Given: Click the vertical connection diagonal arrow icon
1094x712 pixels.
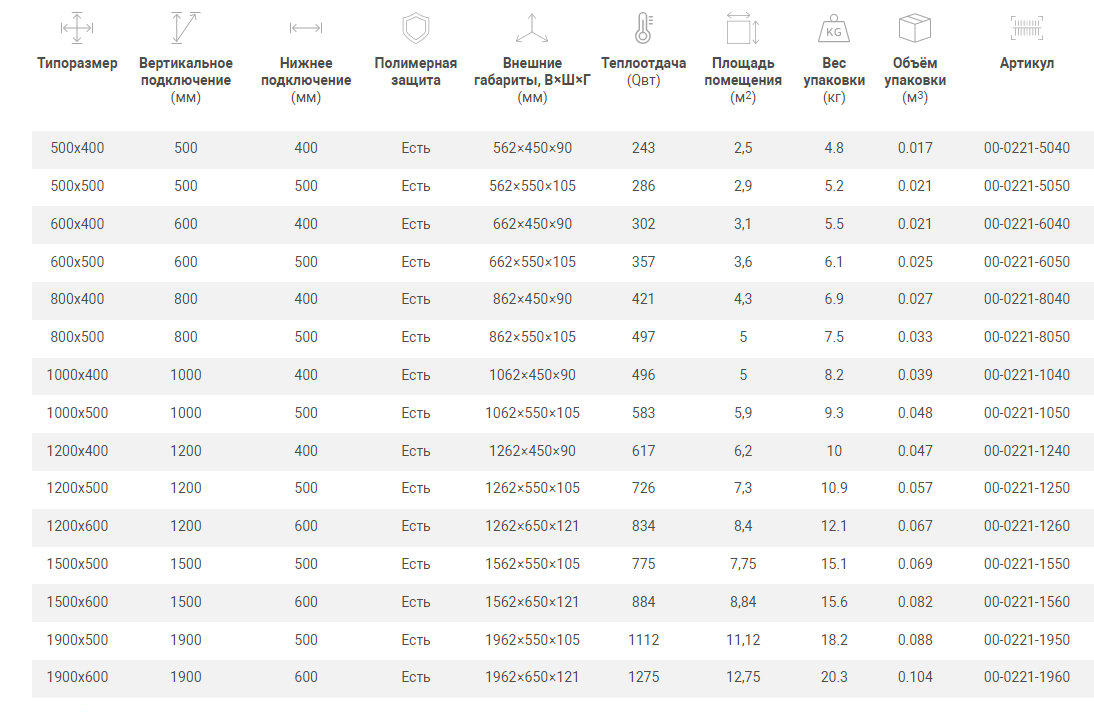Looking at the screenshot, I should 185,27.
